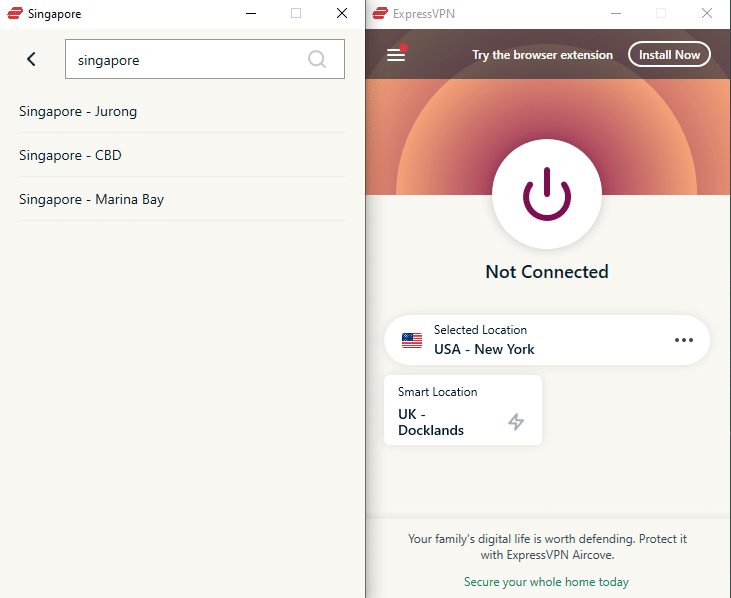
Task: Go back using the arrow in Singapore window
Action: point(31,59)
